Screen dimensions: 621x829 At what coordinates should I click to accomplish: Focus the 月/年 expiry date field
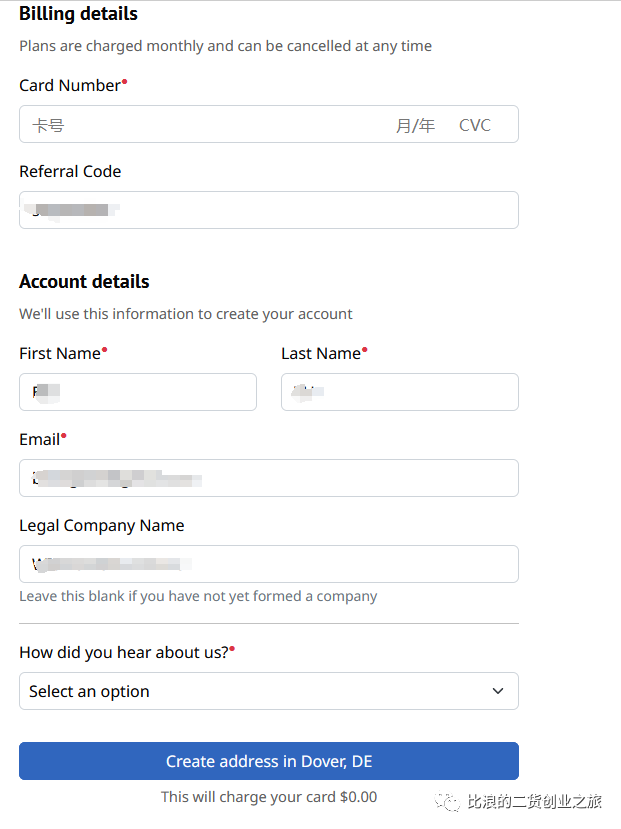415,125
